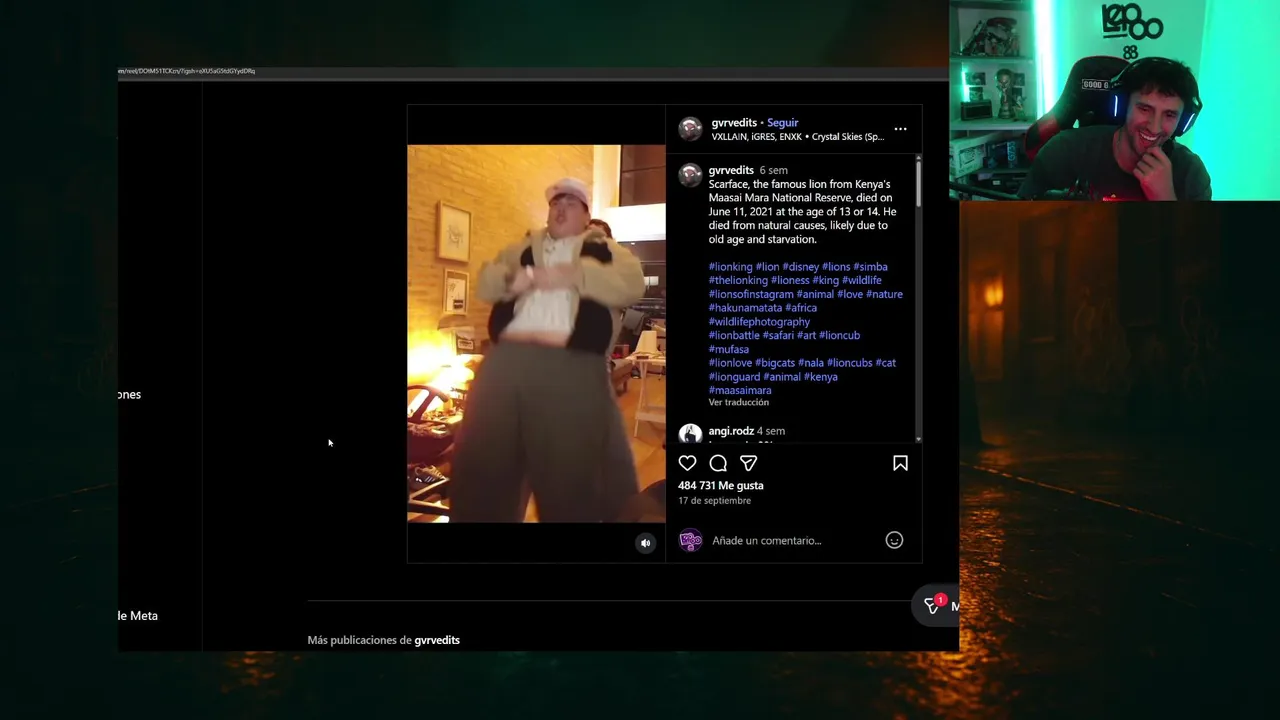The image size is (1280, 720).
Task: Open the Crystal Skies audio track link
Action: click(x=848, y=137)
